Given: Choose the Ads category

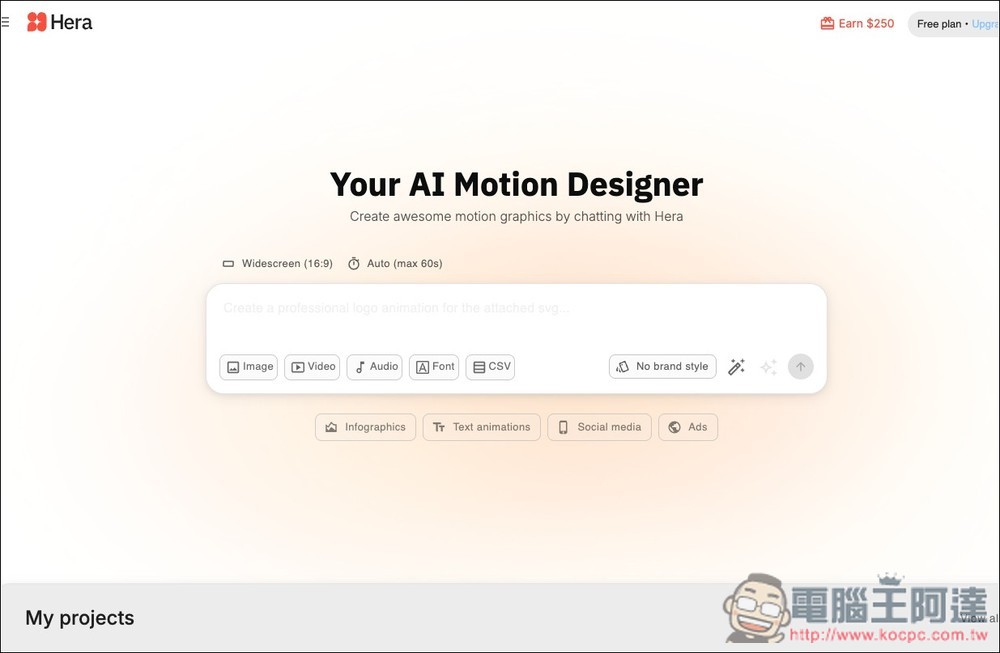Looking at the screenshot, I should [688, 427].
